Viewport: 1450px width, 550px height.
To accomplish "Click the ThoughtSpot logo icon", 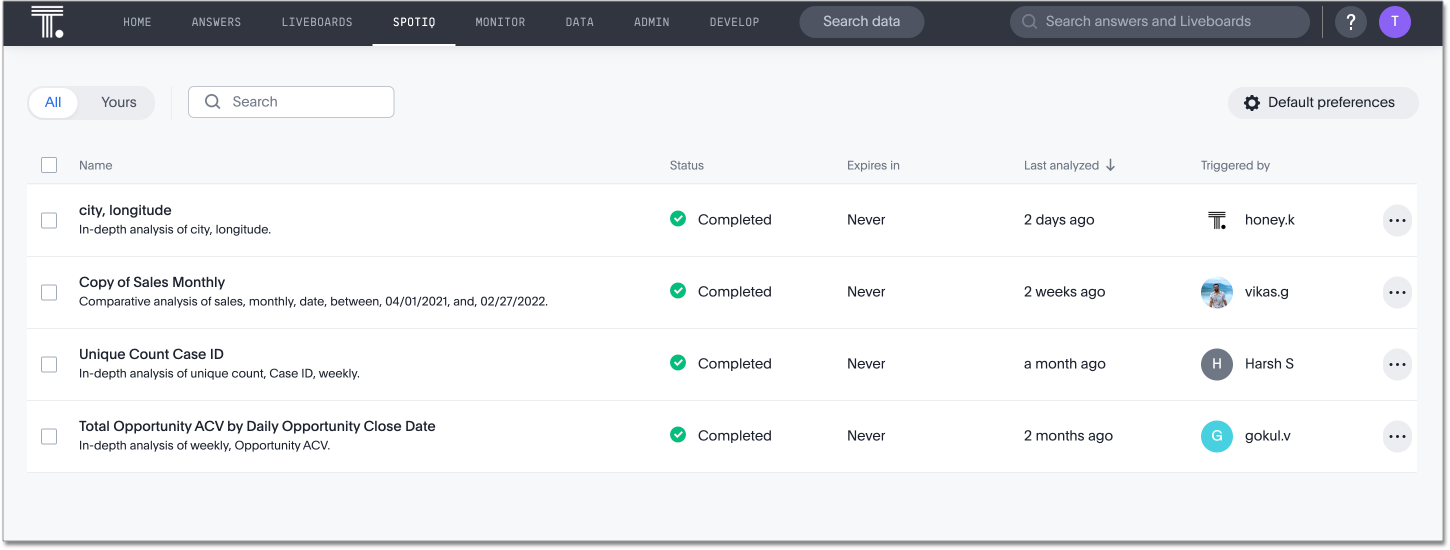I will point(47,22).
